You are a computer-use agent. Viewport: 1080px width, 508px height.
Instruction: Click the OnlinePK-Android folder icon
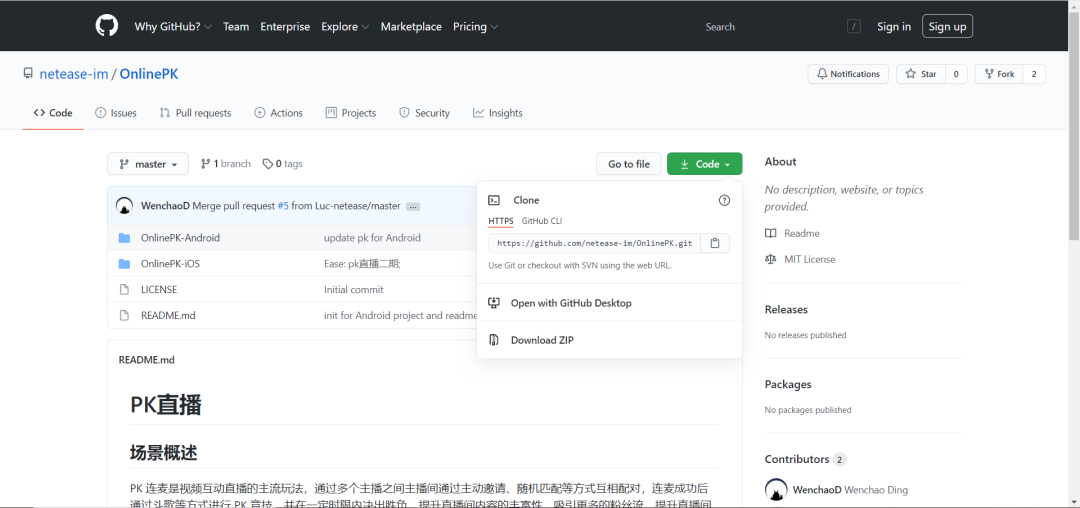(x=124, y=237)
